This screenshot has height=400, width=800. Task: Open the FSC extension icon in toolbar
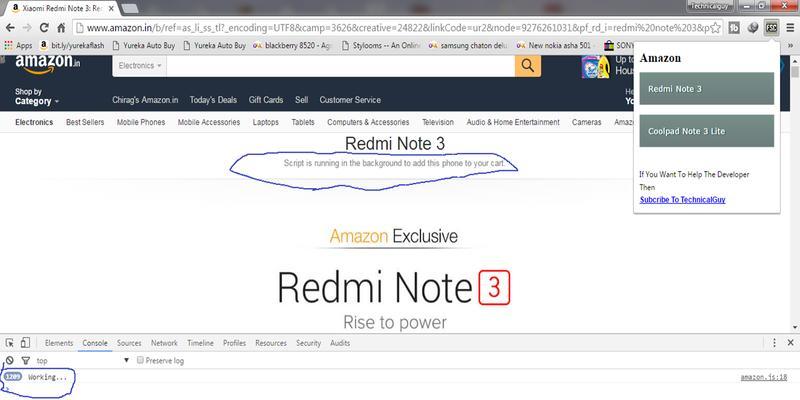coord(771,28)
